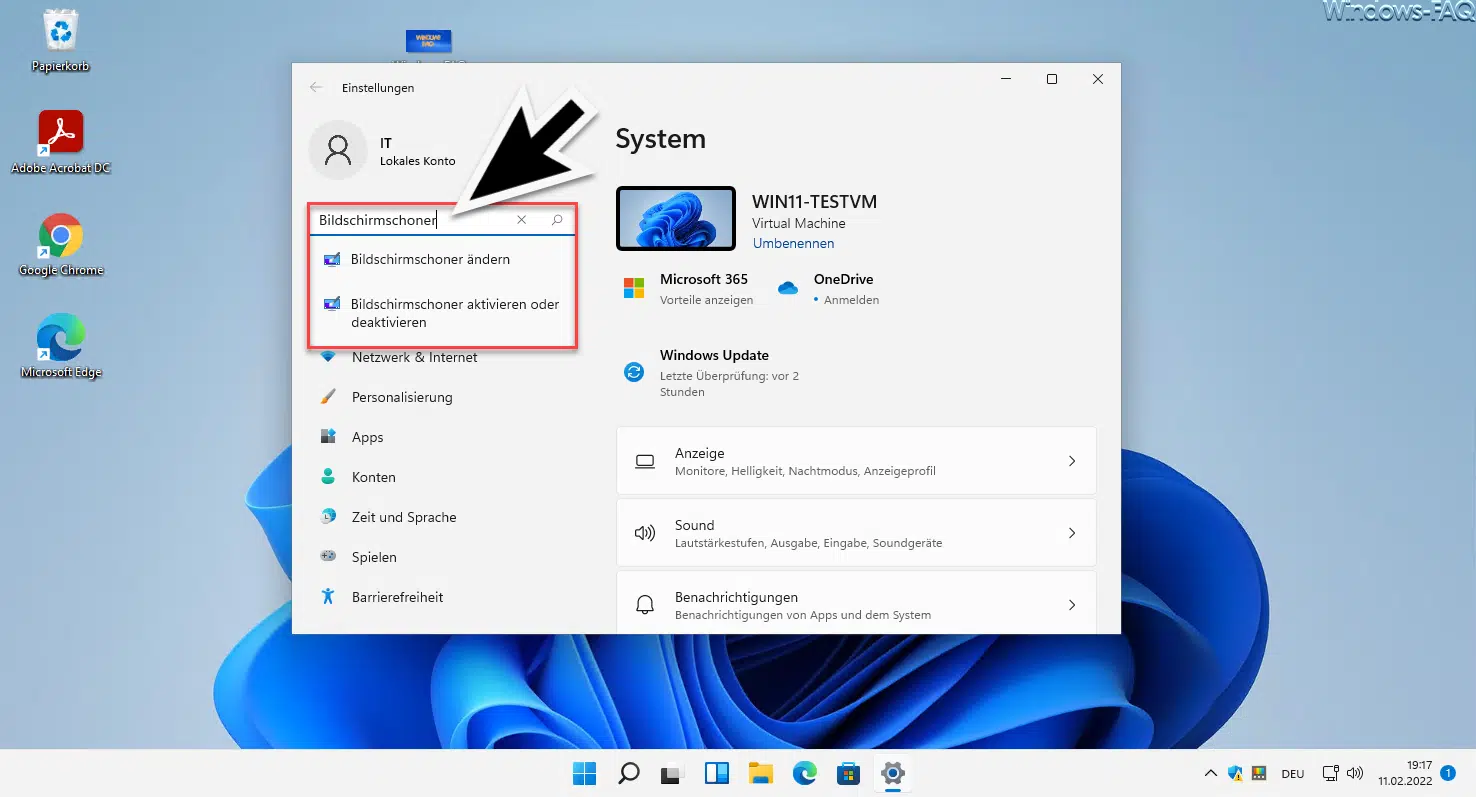Open Microsoft Store from the taskbar

tap(849, 773)
